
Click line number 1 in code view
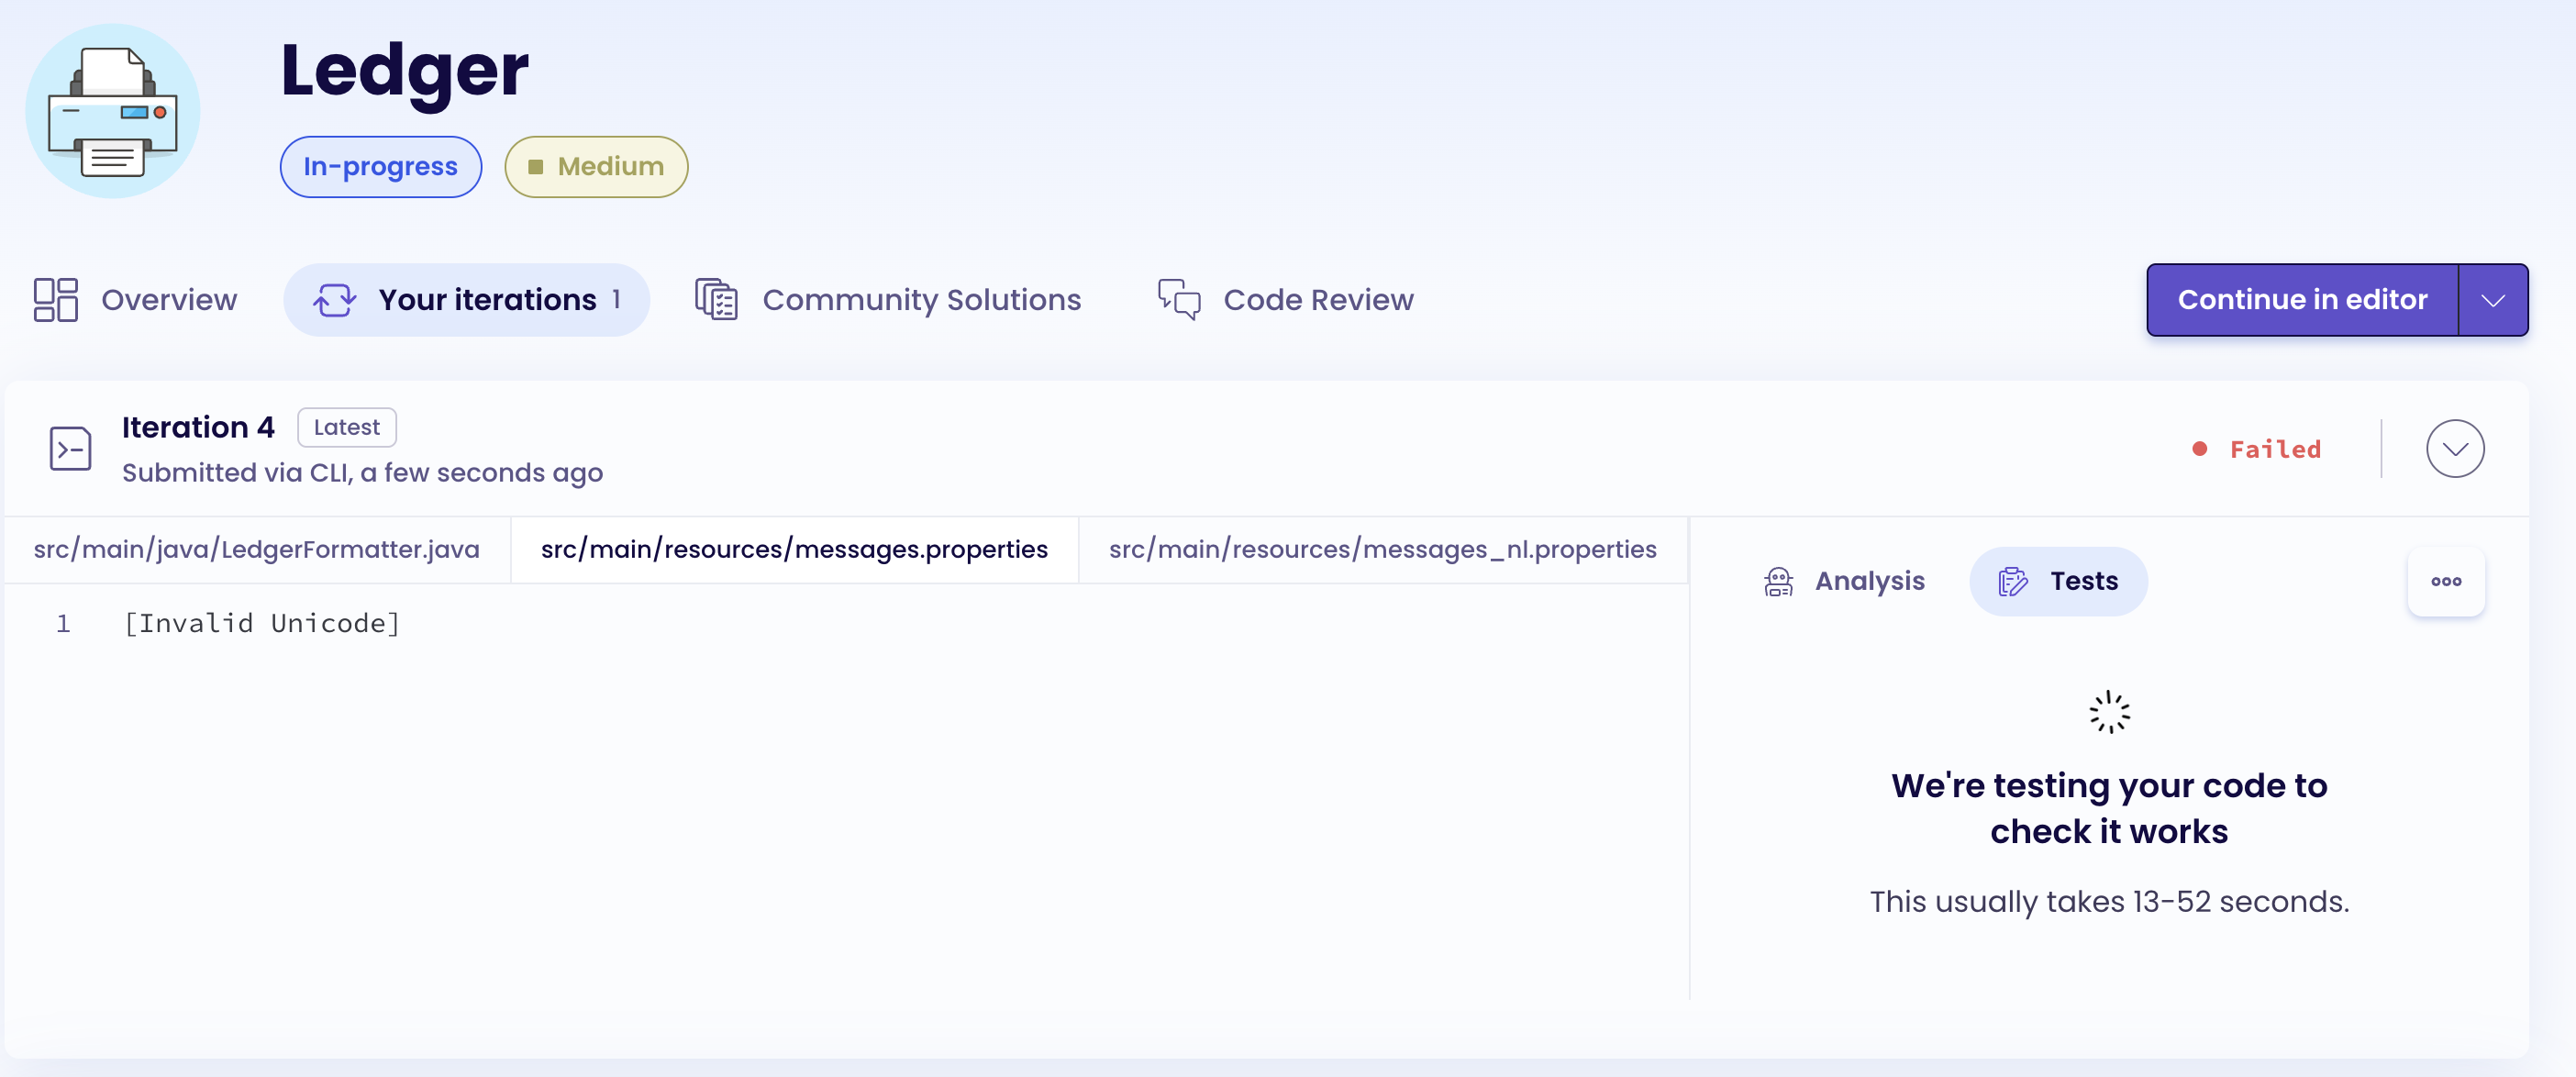tap(63, 624)
